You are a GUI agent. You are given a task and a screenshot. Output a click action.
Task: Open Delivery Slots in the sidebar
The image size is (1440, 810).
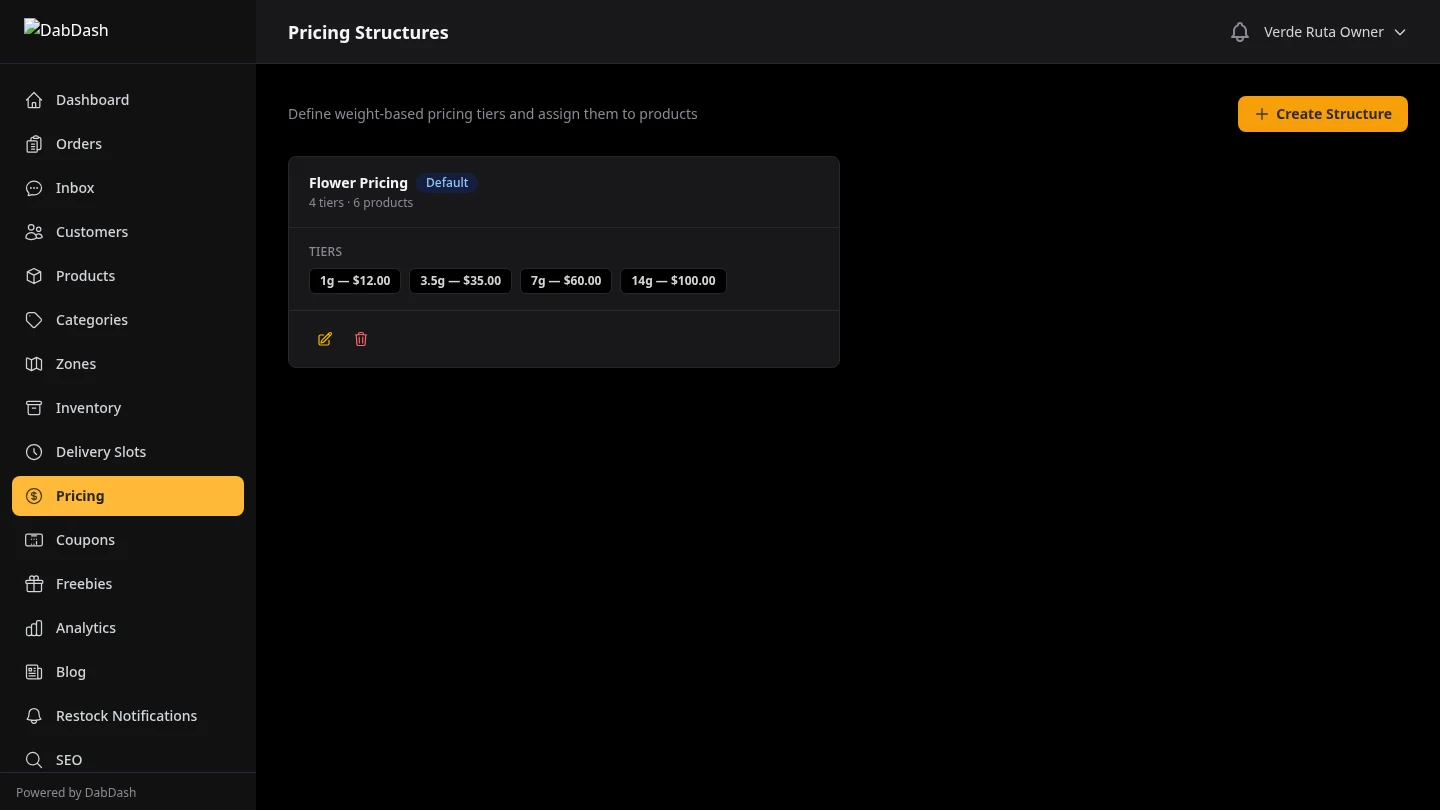(101, 452)
